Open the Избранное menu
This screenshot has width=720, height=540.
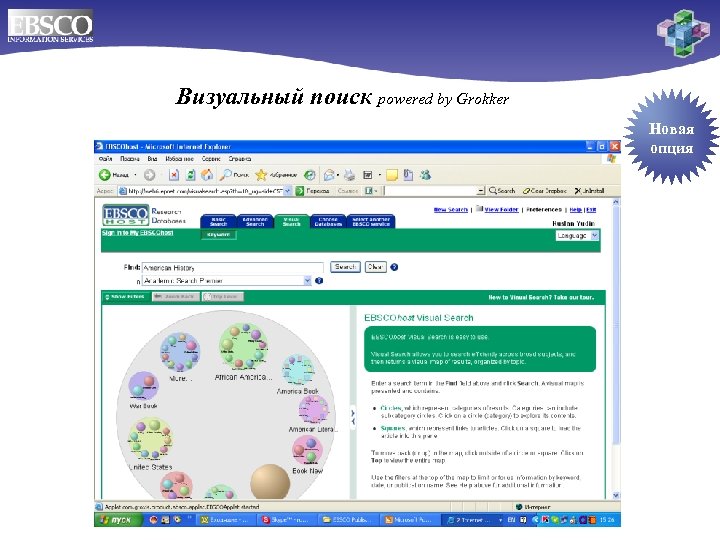pyautogui.click(x=180, y=158)
